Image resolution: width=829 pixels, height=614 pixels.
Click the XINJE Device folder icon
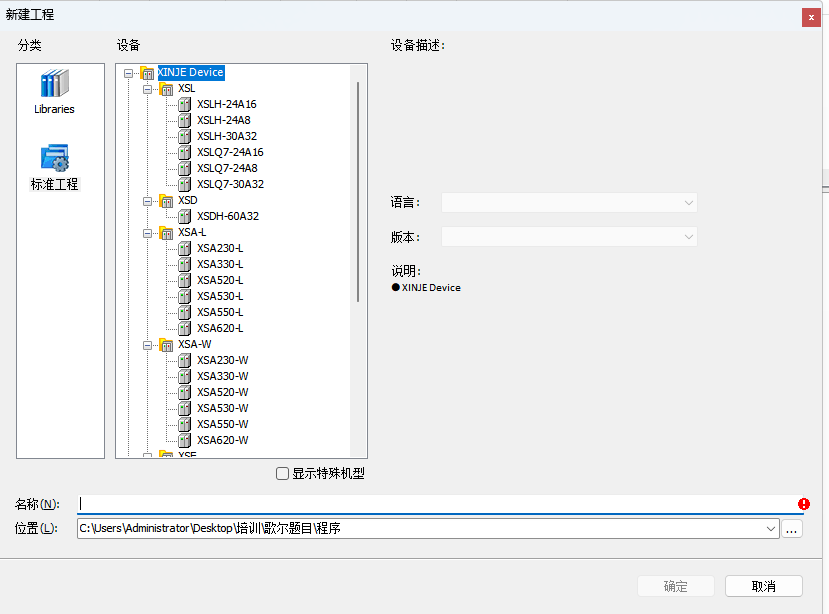tap(148, 73)
